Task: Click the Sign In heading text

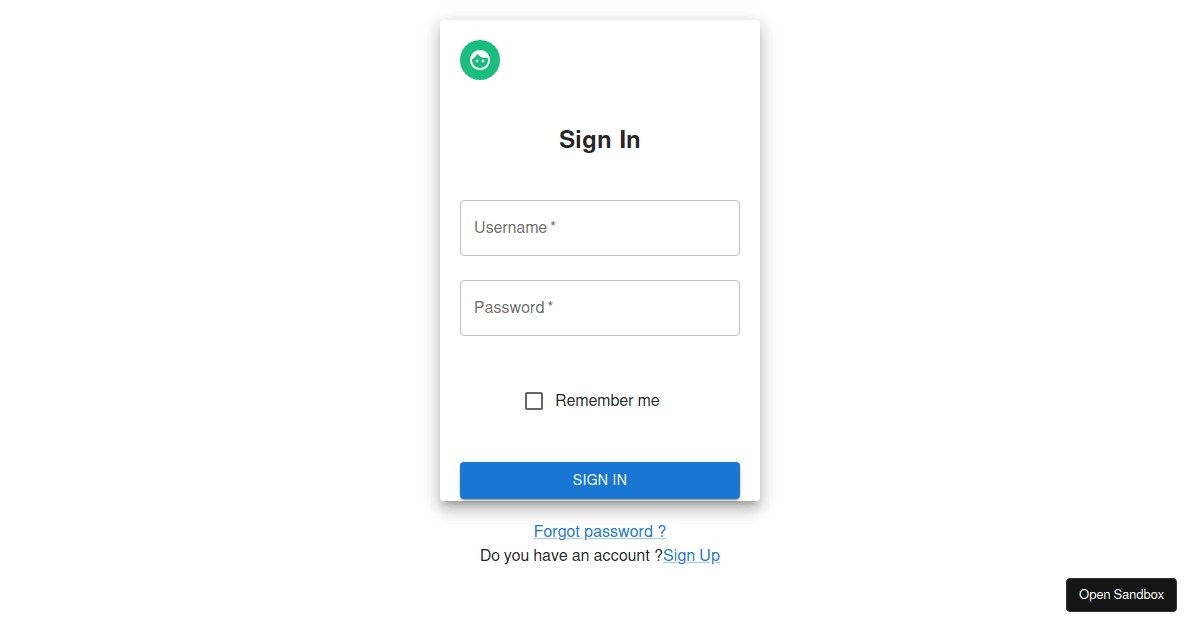Action: [x=600, y=140]
